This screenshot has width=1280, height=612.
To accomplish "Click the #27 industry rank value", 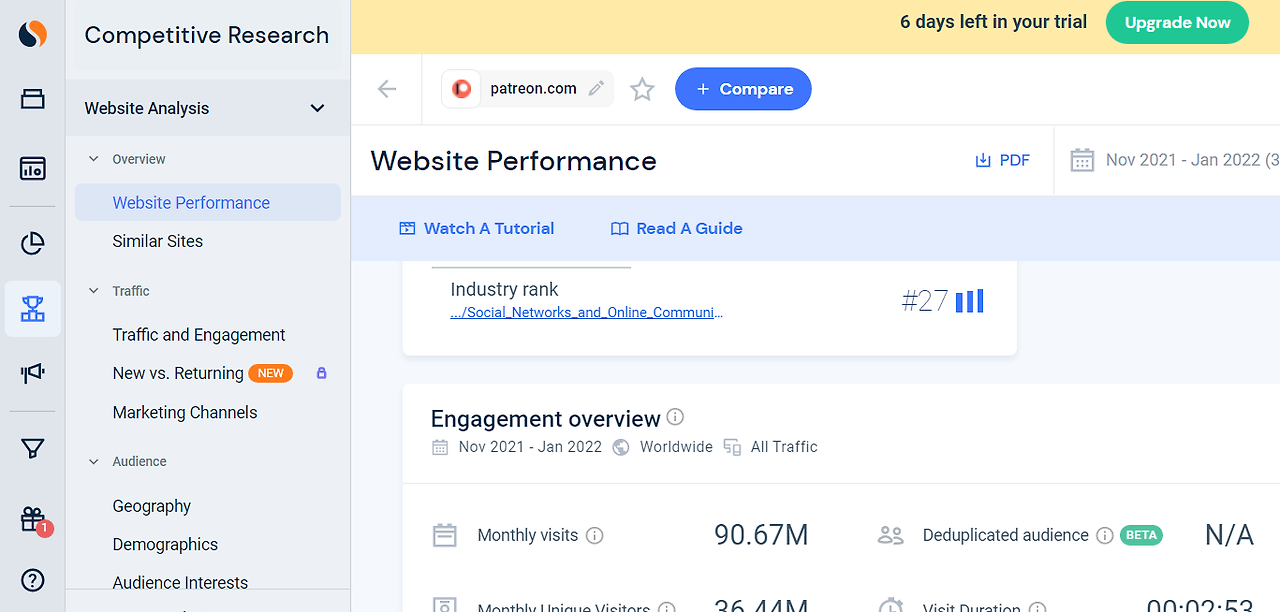I will click(x=924, y=301).
